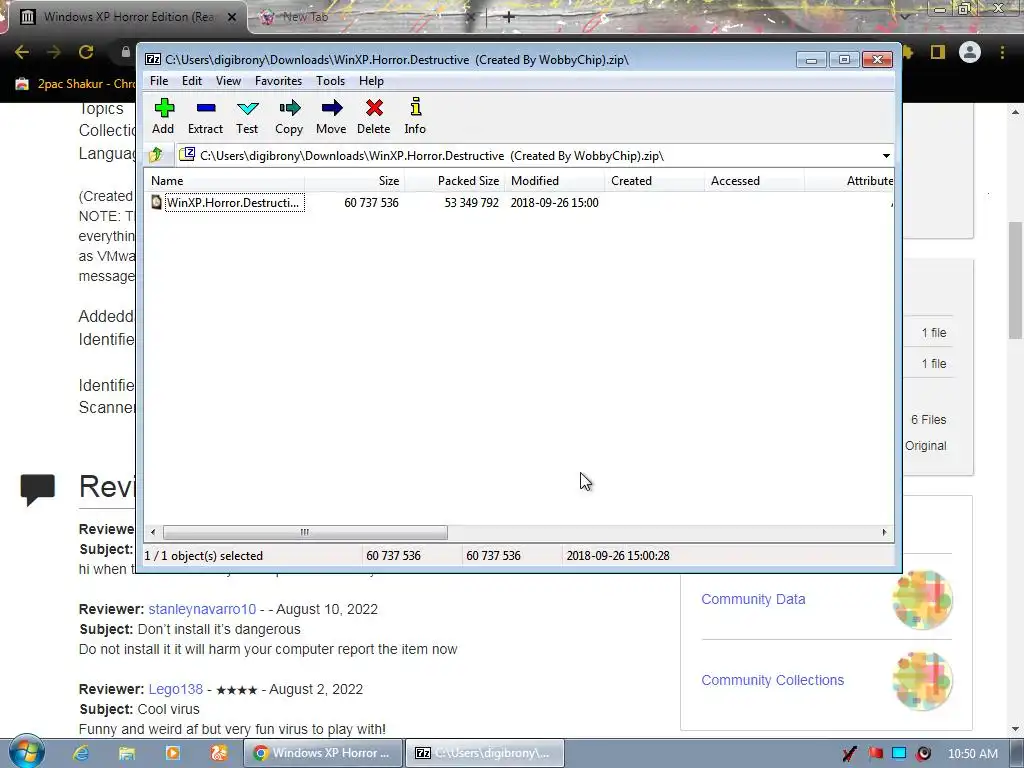Click the horizontal scrollbar thumb in 7-Zip
This screenshot has height=768, width=1024.
coord(305,532)
